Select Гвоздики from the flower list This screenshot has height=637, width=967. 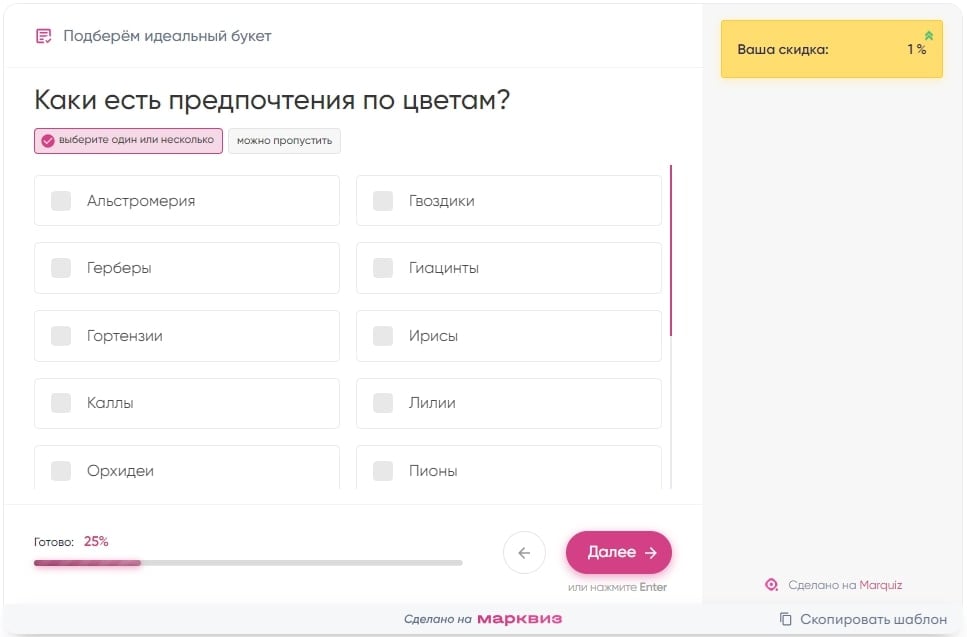(508, 200)
